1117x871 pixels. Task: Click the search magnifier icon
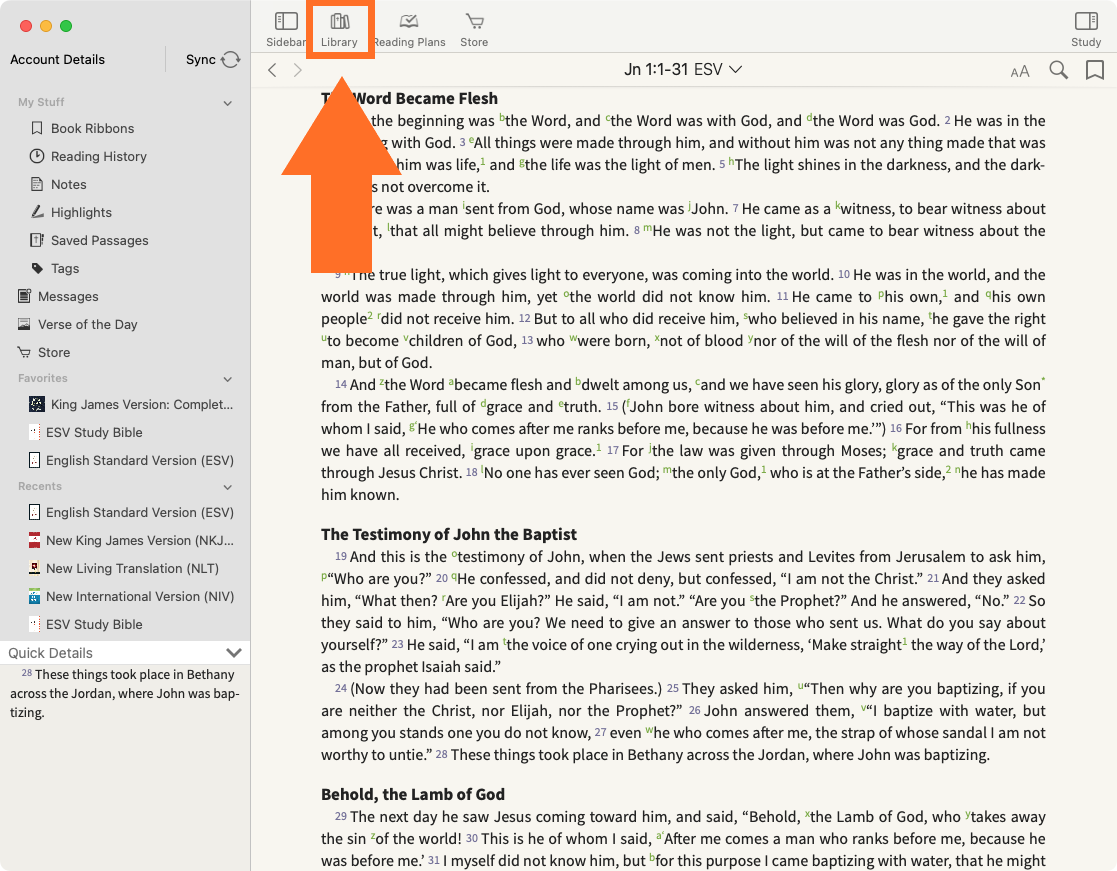[1059, 70]
